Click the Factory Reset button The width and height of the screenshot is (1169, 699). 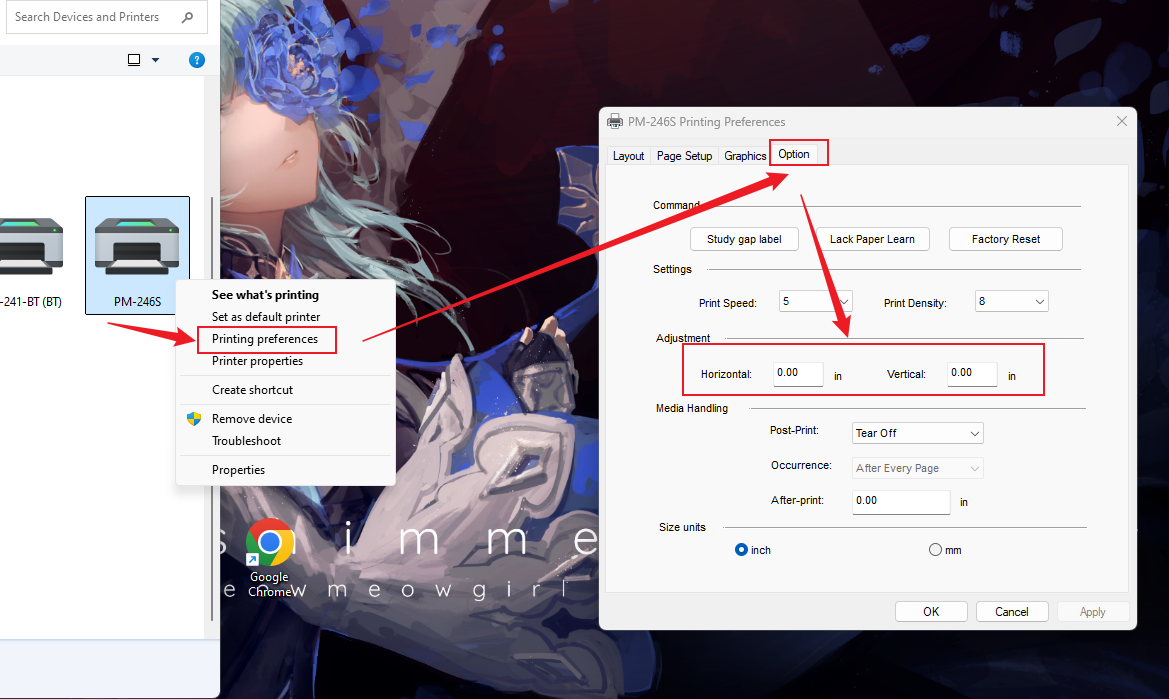[1006, 239]
